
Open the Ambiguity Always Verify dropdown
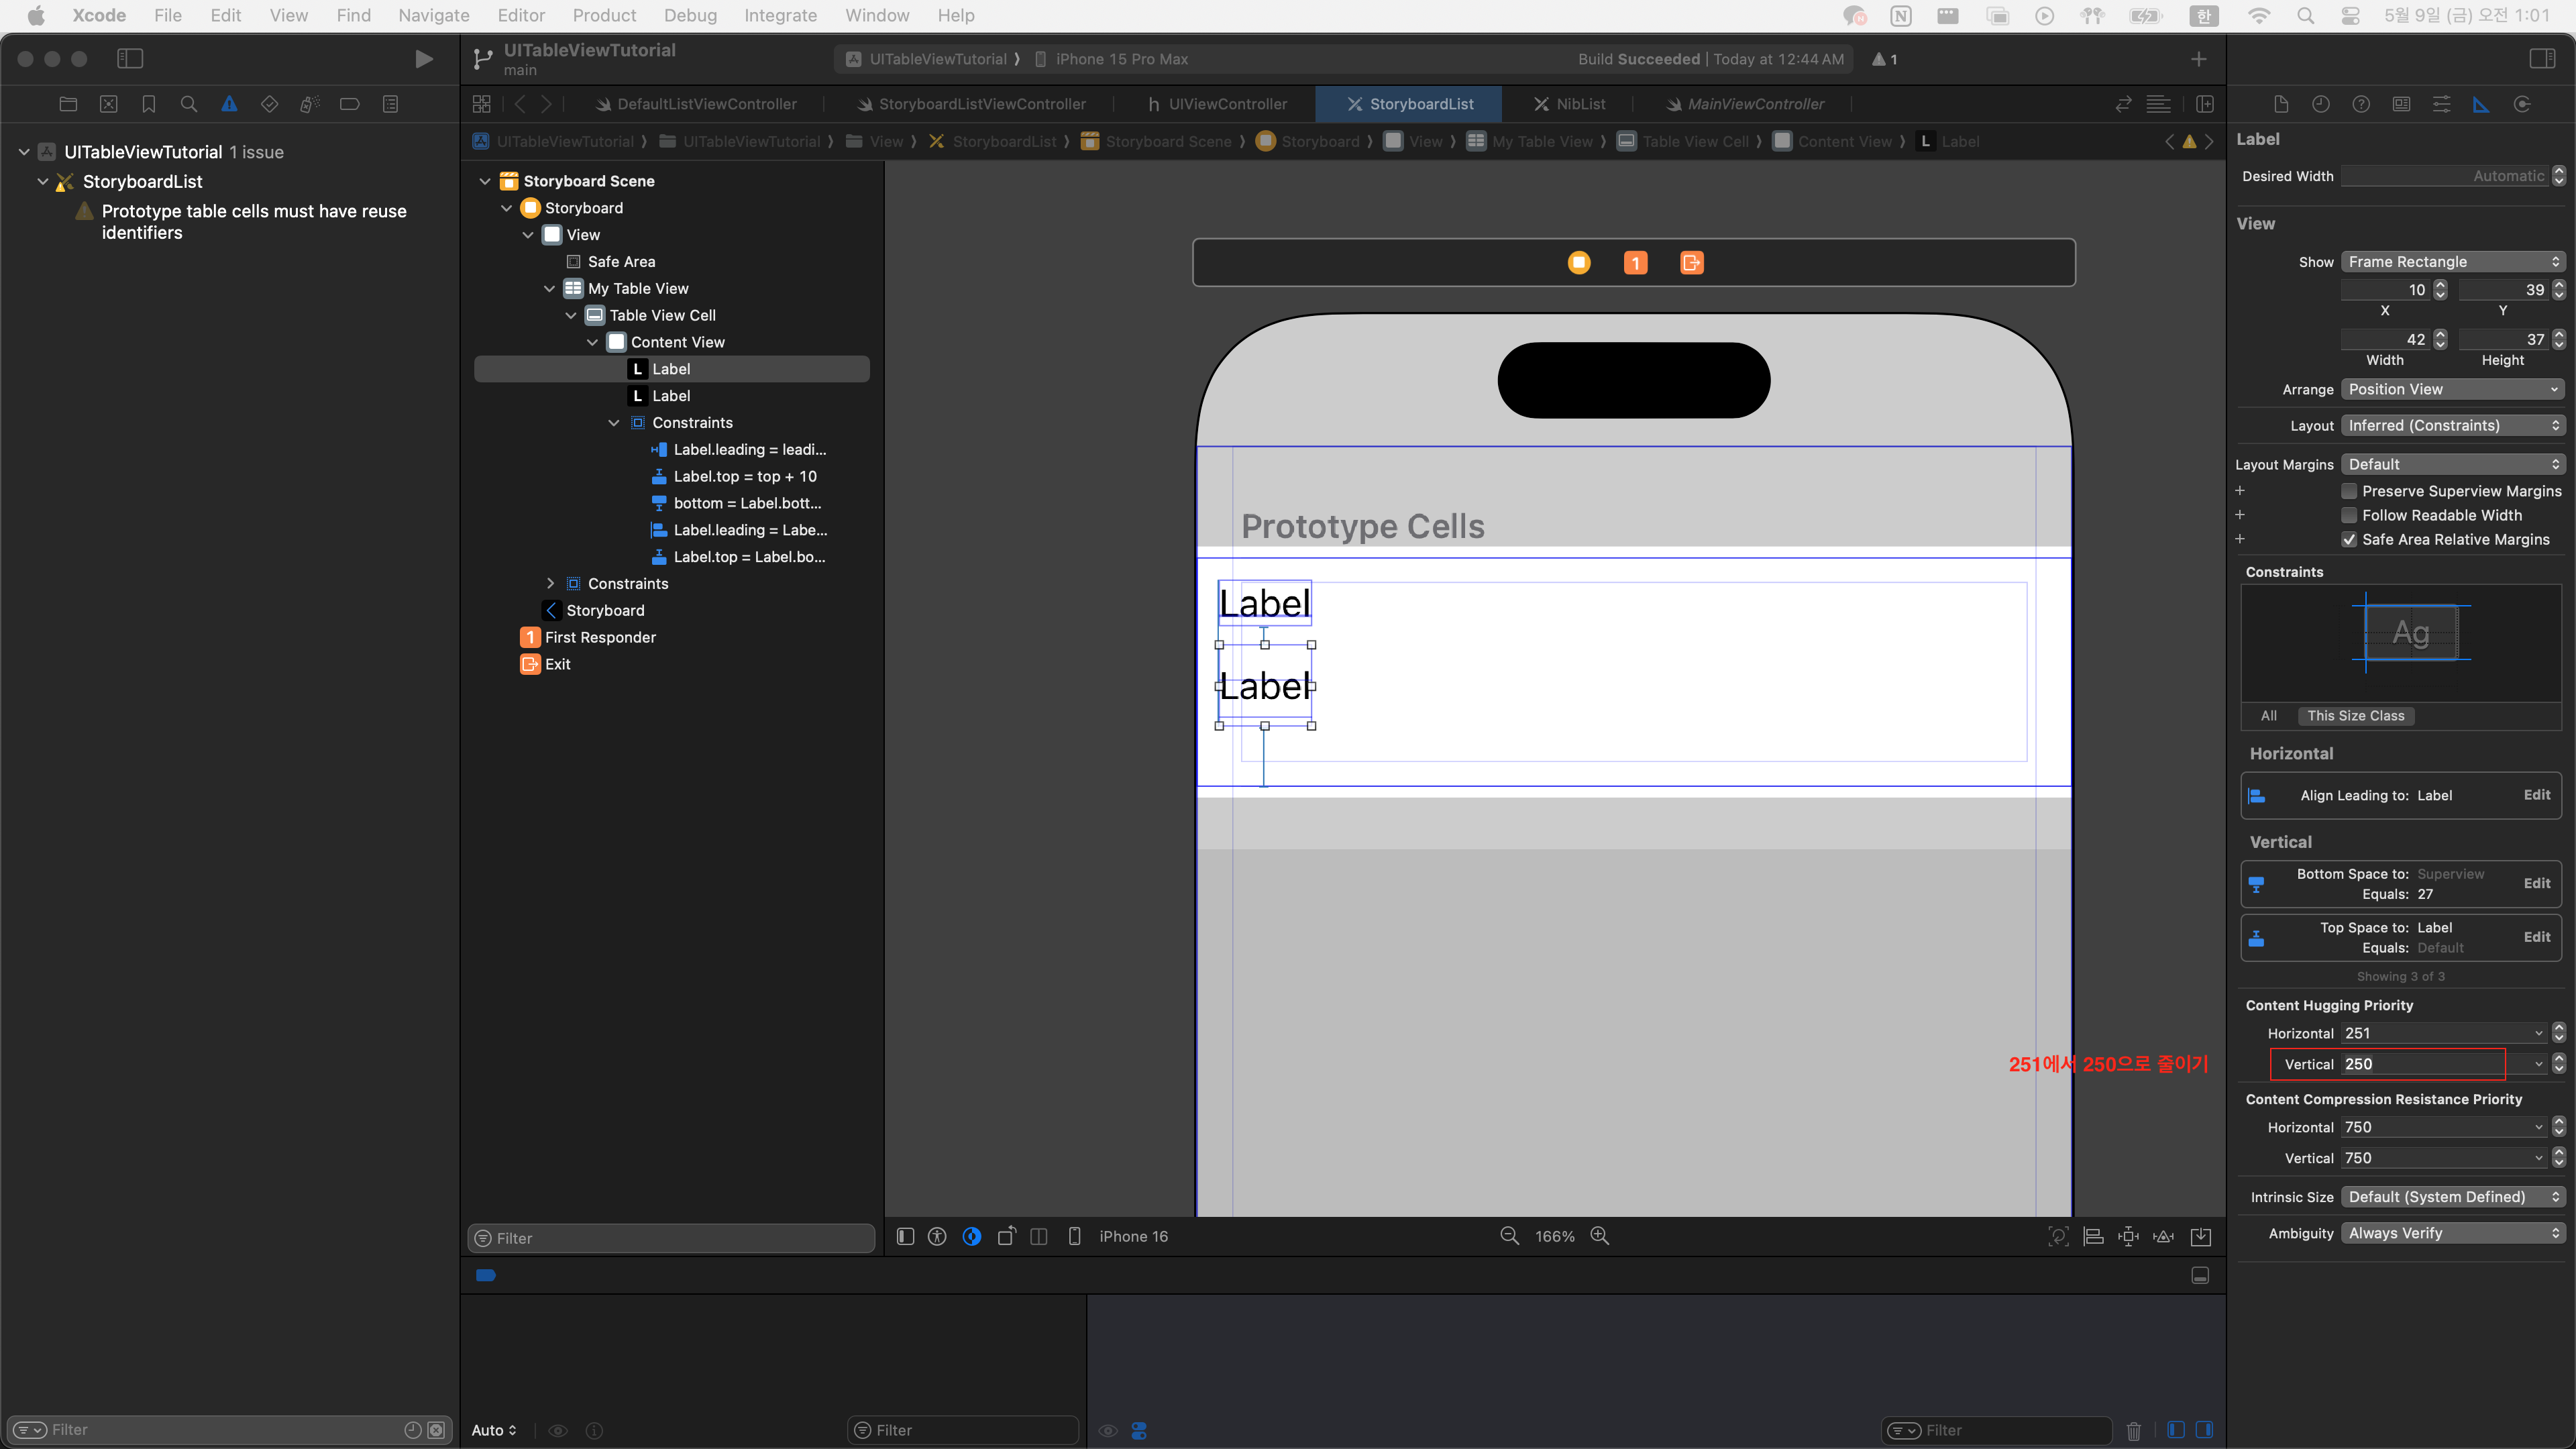(2454, 1233)
